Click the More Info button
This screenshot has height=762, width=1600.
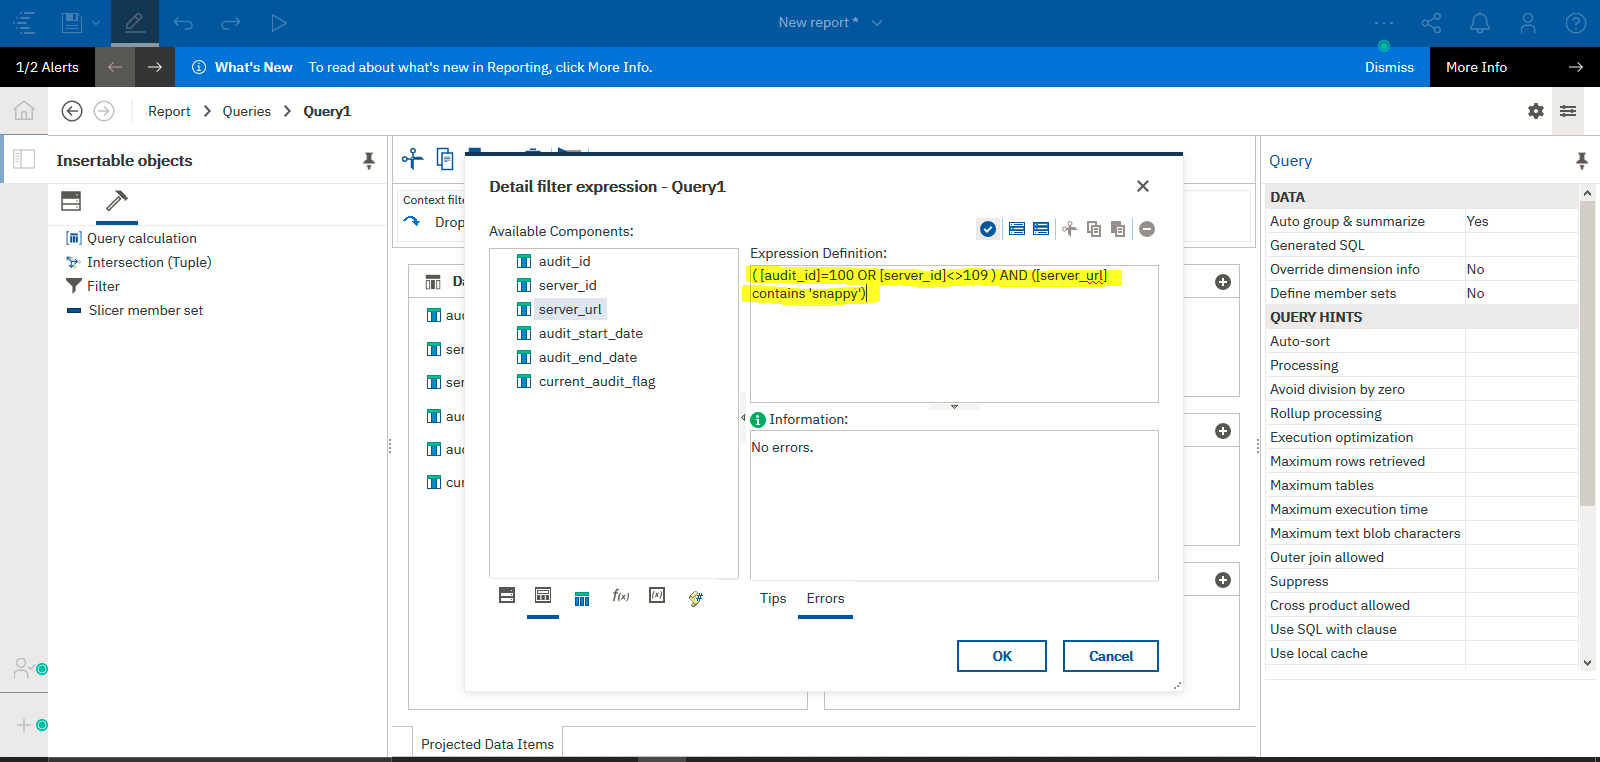click(1515, 67)
